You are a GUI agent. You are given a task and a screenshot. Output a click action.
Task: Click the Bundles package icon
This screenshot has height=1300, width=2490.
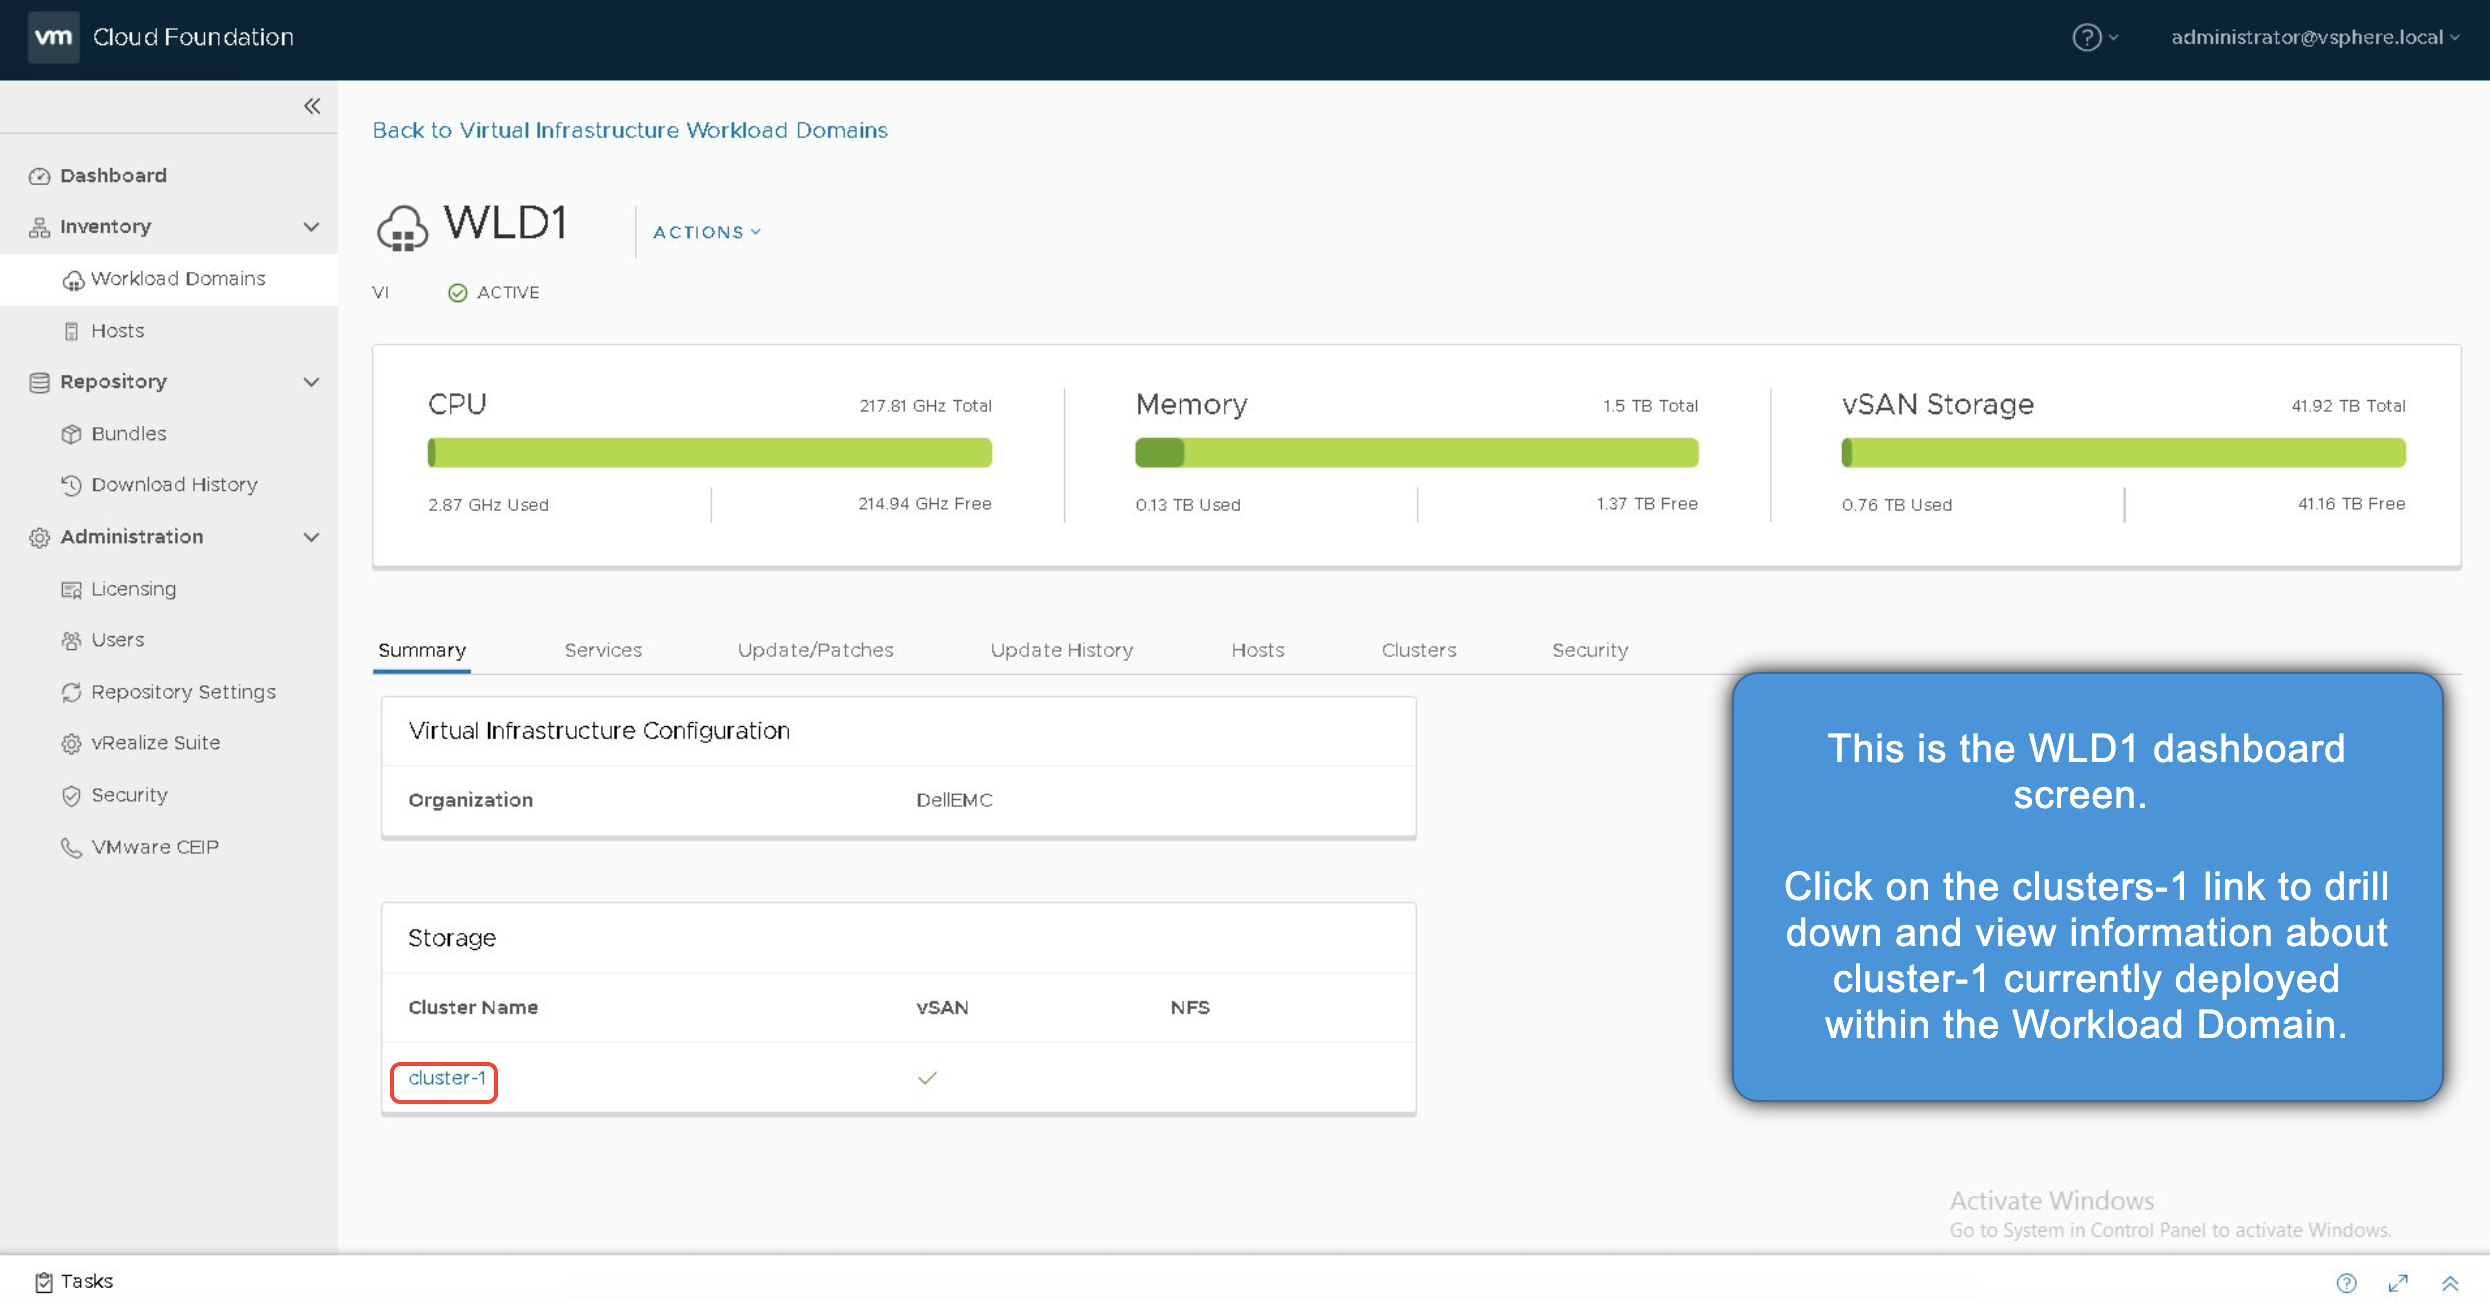coord(71,434)
